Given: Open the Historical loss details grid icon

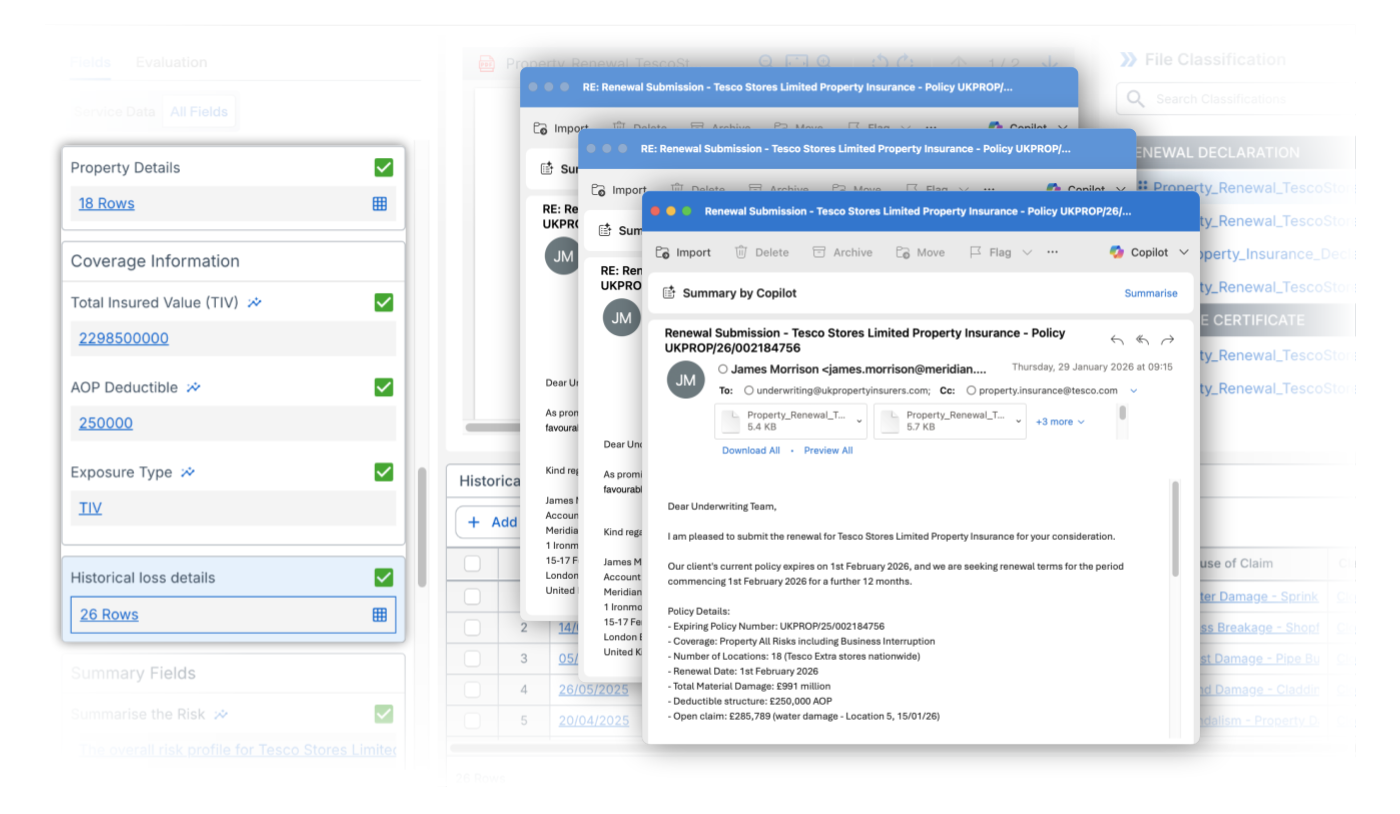Looking at the screenshot, I should click(380, 615).
